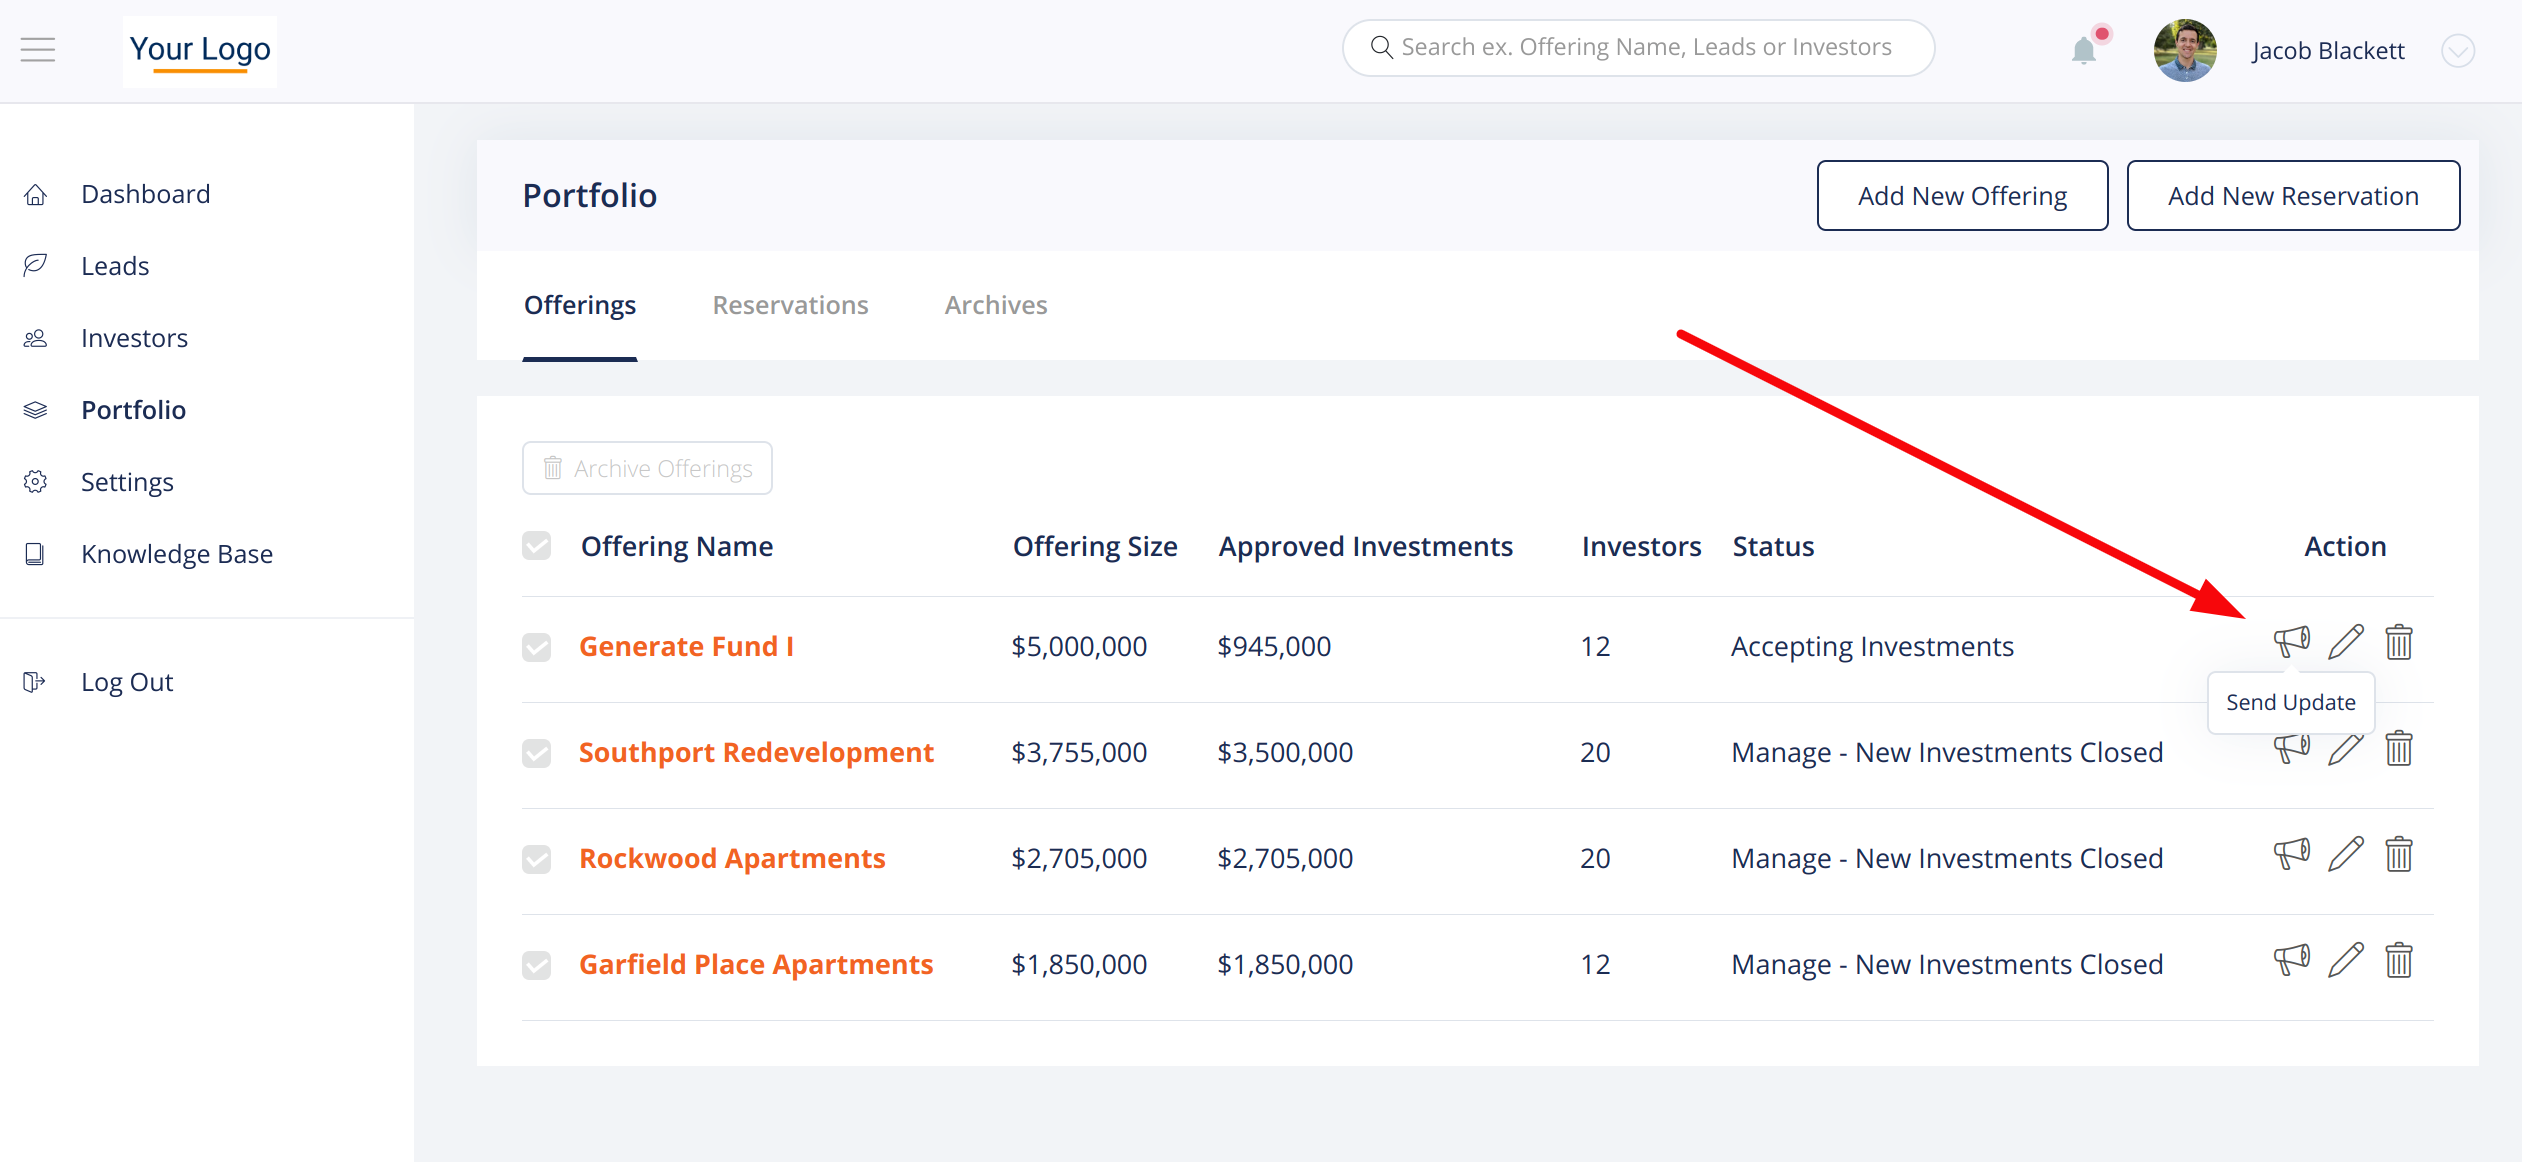Check the Southport Redevelopment row checkbox
The height and width of the screenshot is (1162, 2522).
pyautogui.click(x=537, y=753)
